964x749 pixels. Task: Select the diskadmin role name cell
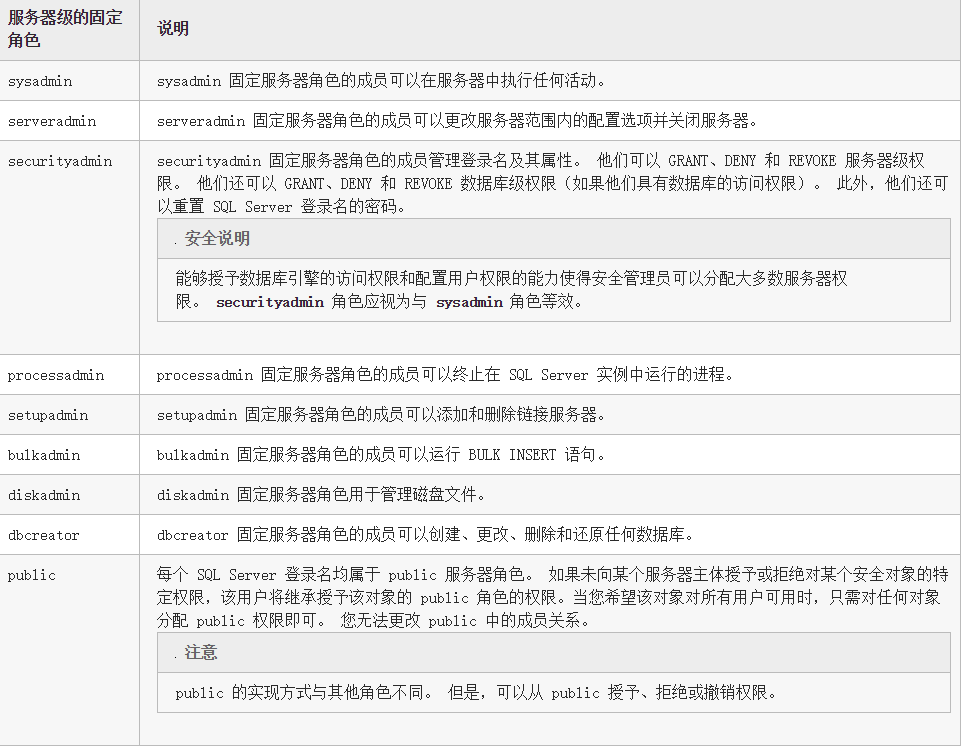pyautogui.click(x=44, y=495)
